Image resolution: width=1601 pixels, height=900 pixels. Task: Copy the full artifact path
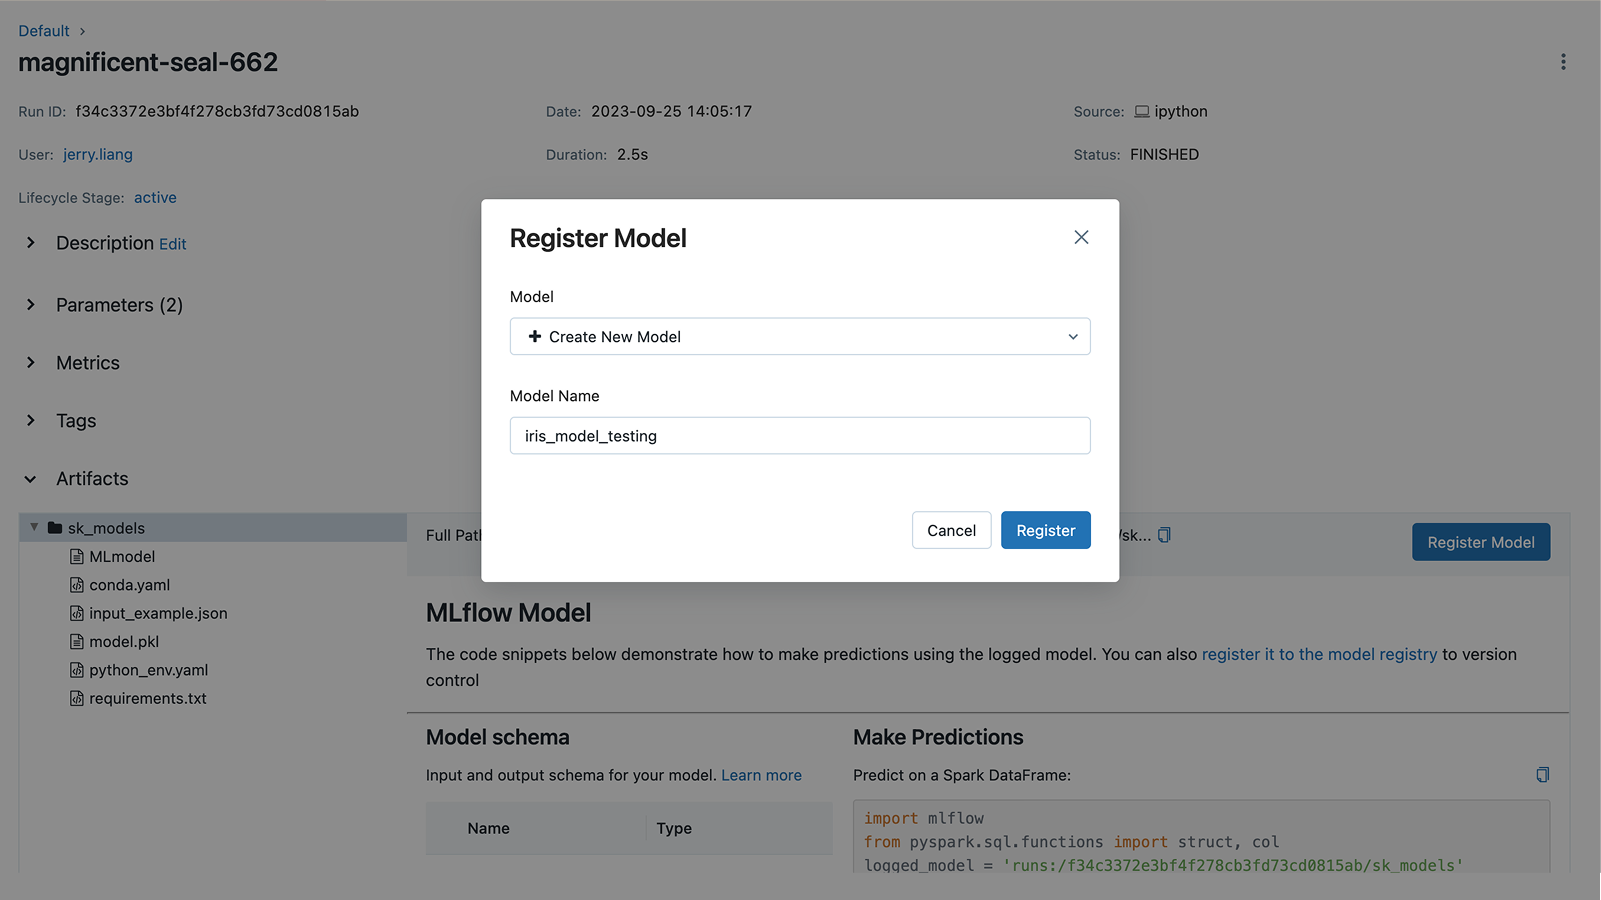(x=1163, y=535)
